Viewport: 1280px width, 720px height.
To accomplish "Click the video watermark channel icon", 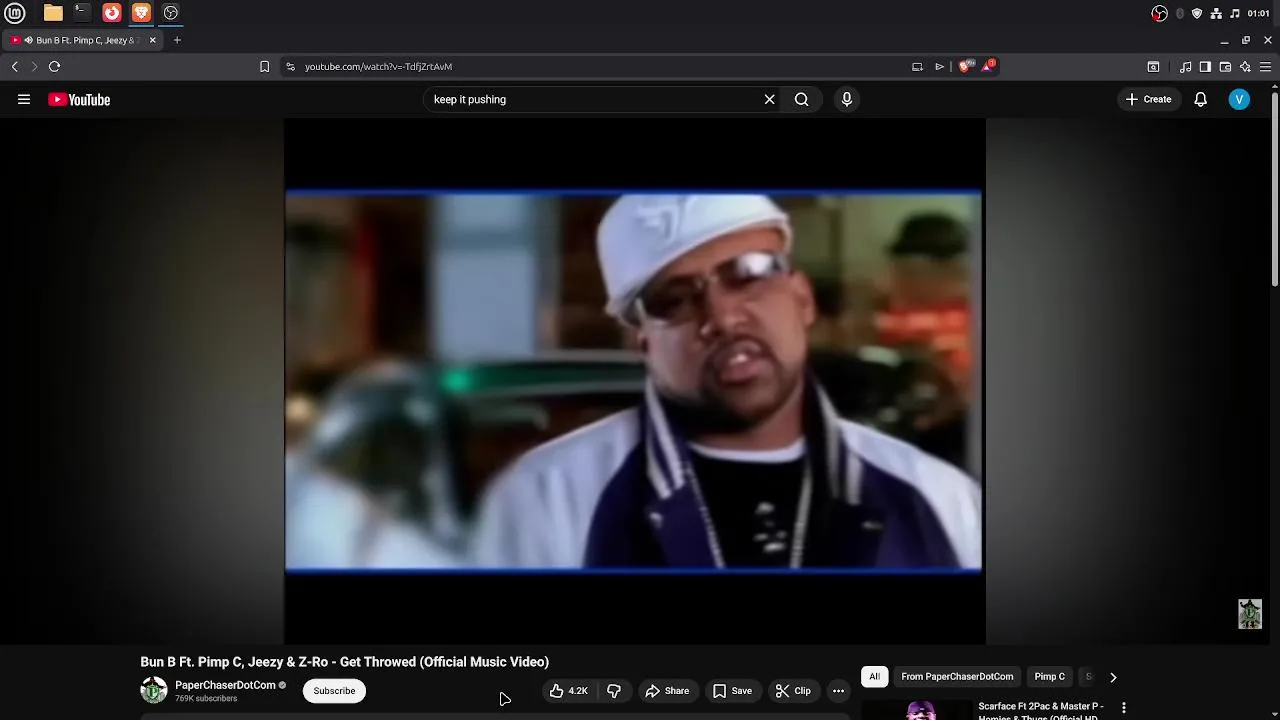I will tap(1250, 614).
